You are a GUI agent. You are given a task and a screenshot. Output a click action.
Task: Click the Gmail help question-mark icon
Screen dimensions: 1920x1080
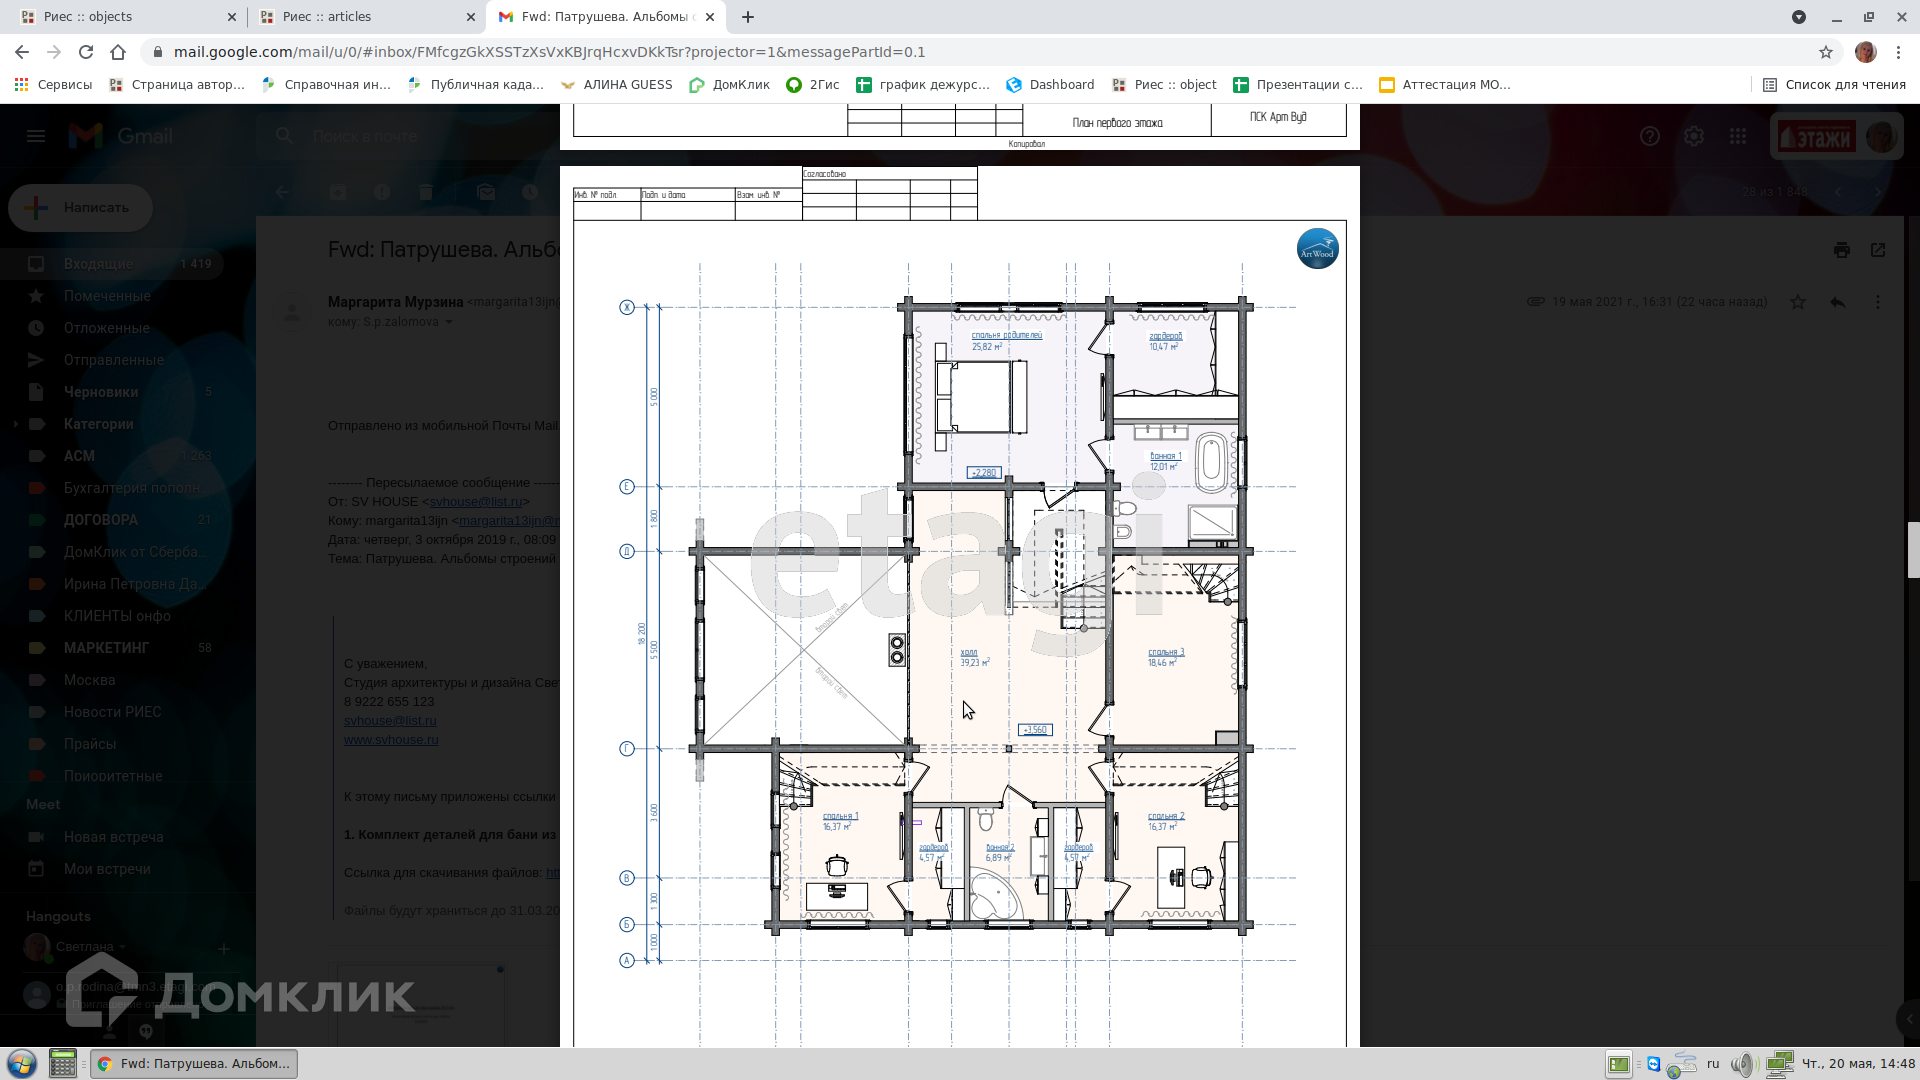pos(1650,136)
